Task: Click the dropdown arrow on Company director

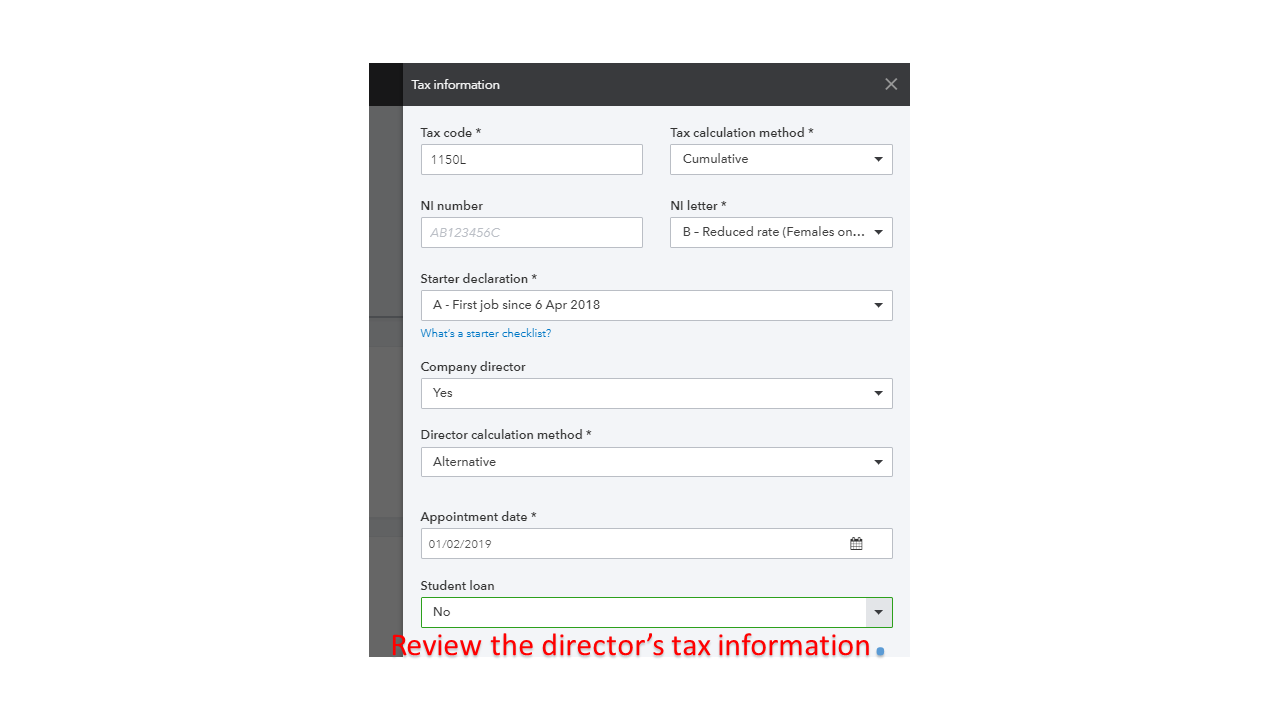Action: [x=878, y=393]
